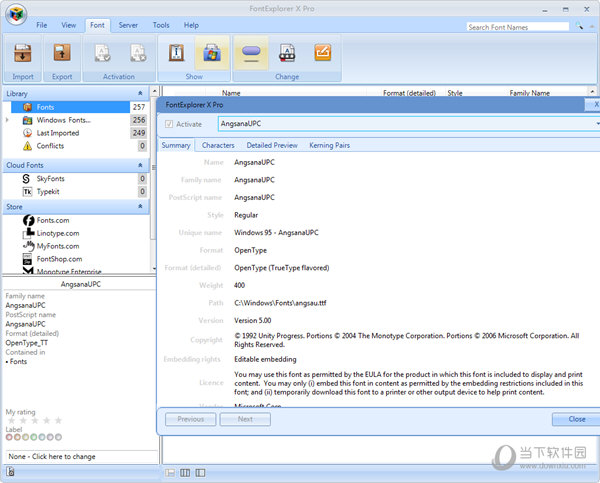Click the font list scrollbar up arrow
This screenshot has height=483, width=600.
(x=592, y=92)
